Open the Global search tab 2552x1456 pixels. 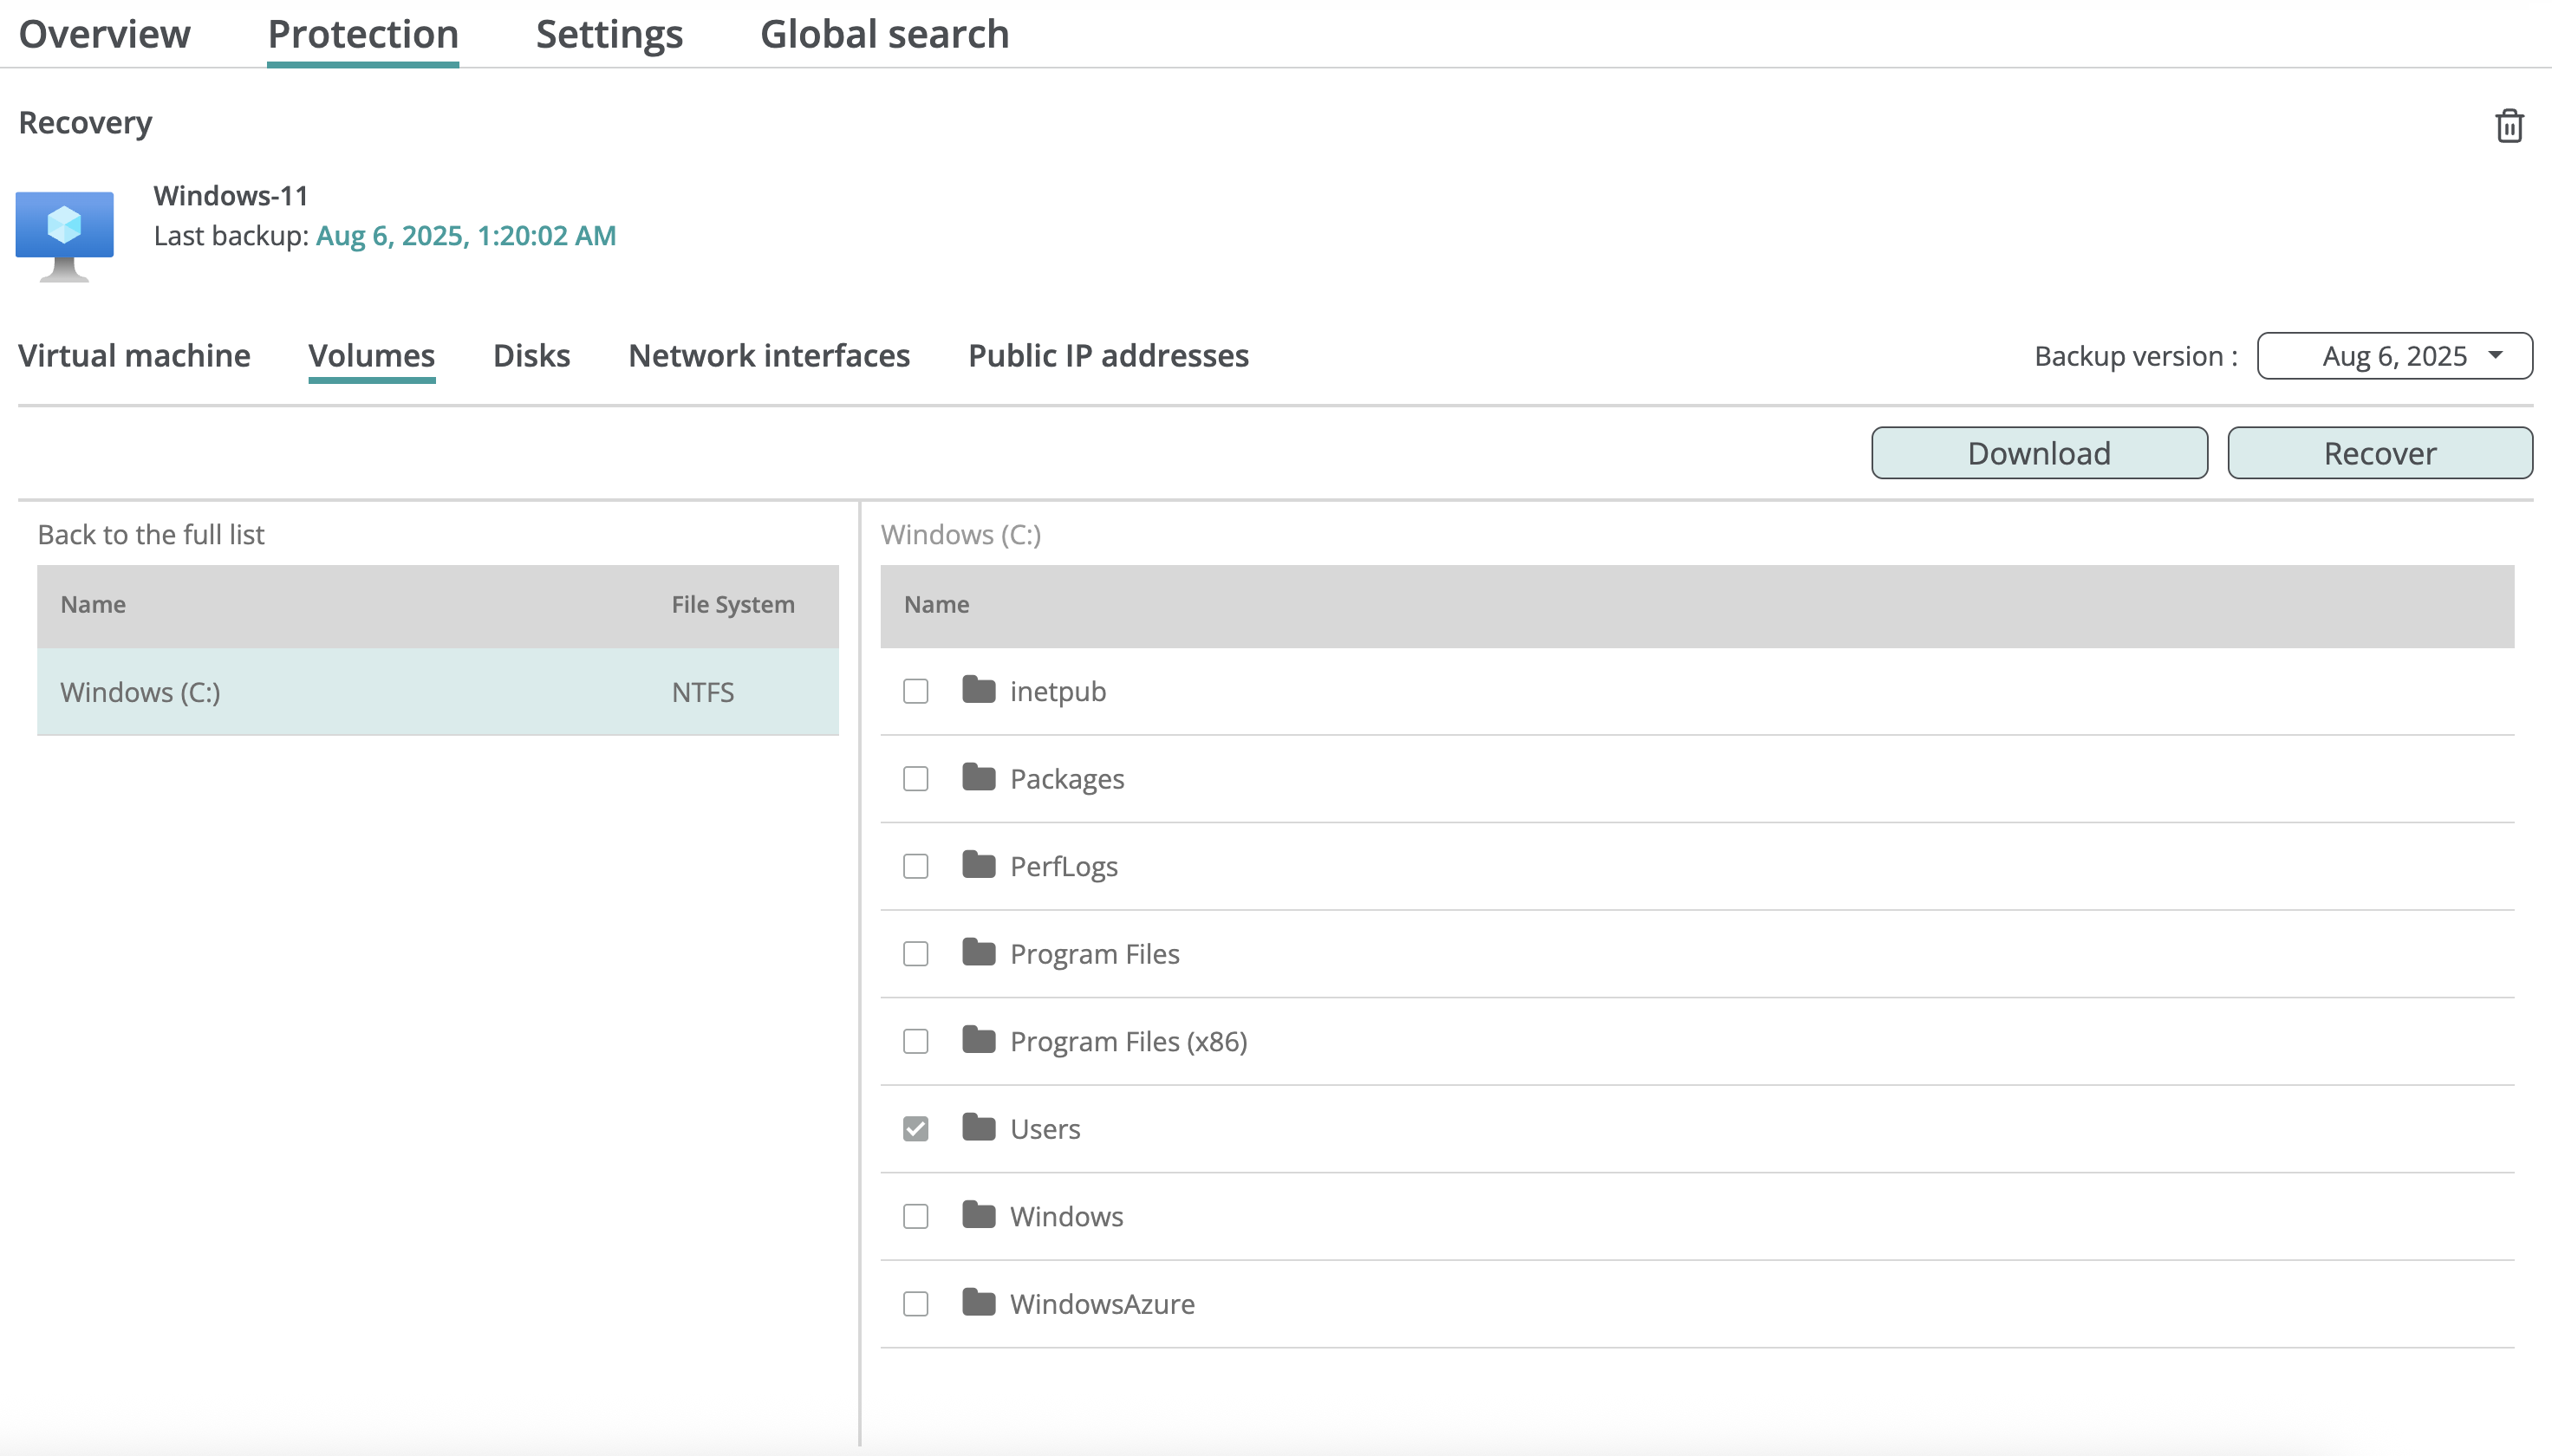click(884, 34)
